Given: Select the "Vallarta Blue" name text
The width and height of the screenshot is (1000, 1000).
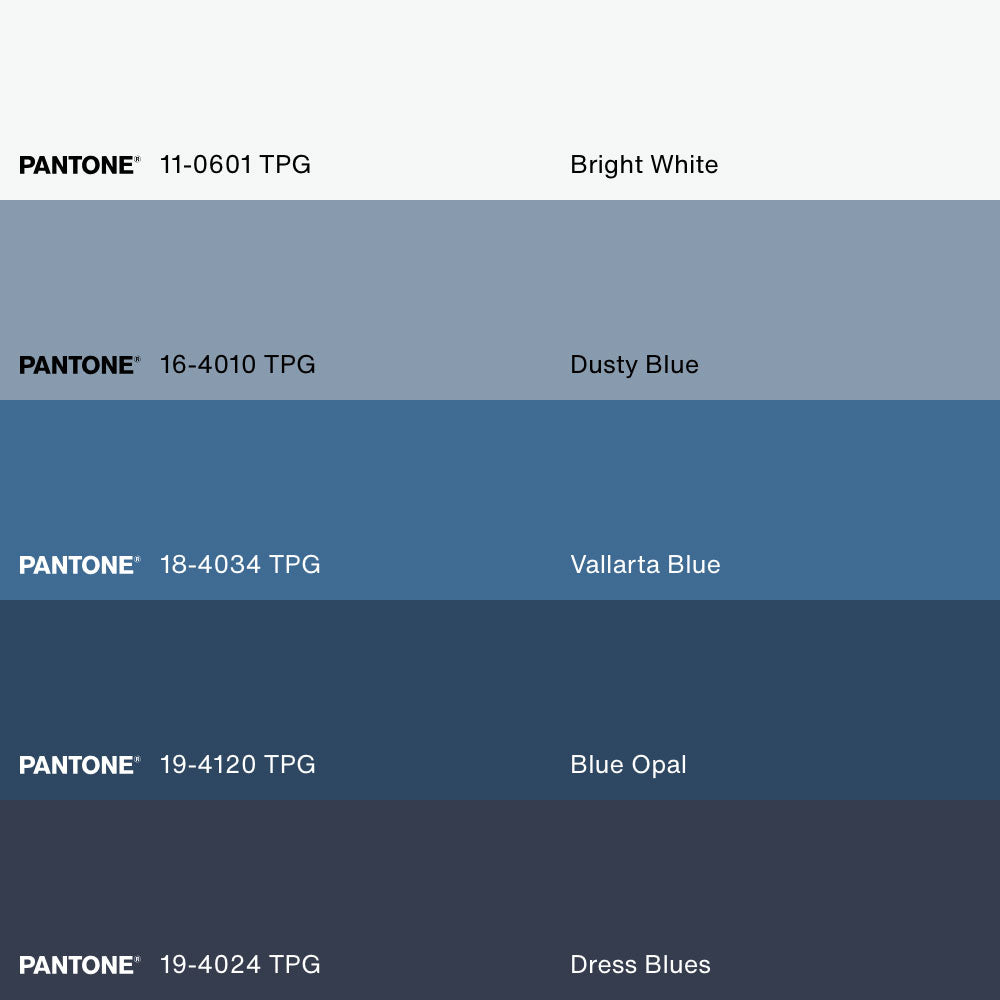Looking at the screenshot, I should [x=645, y=565].
